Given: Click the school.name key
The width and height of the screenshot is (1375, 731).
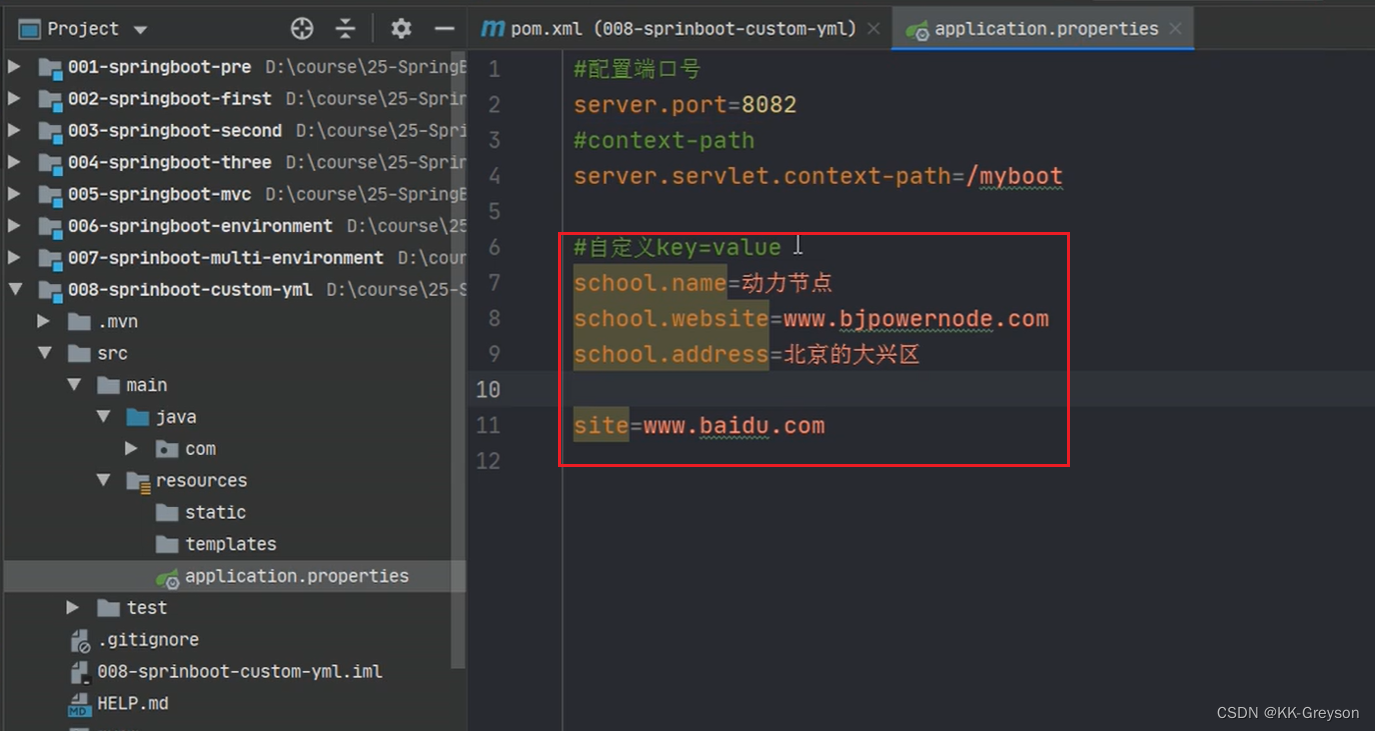Looking at the screenshot, I should tap(649, 283).
